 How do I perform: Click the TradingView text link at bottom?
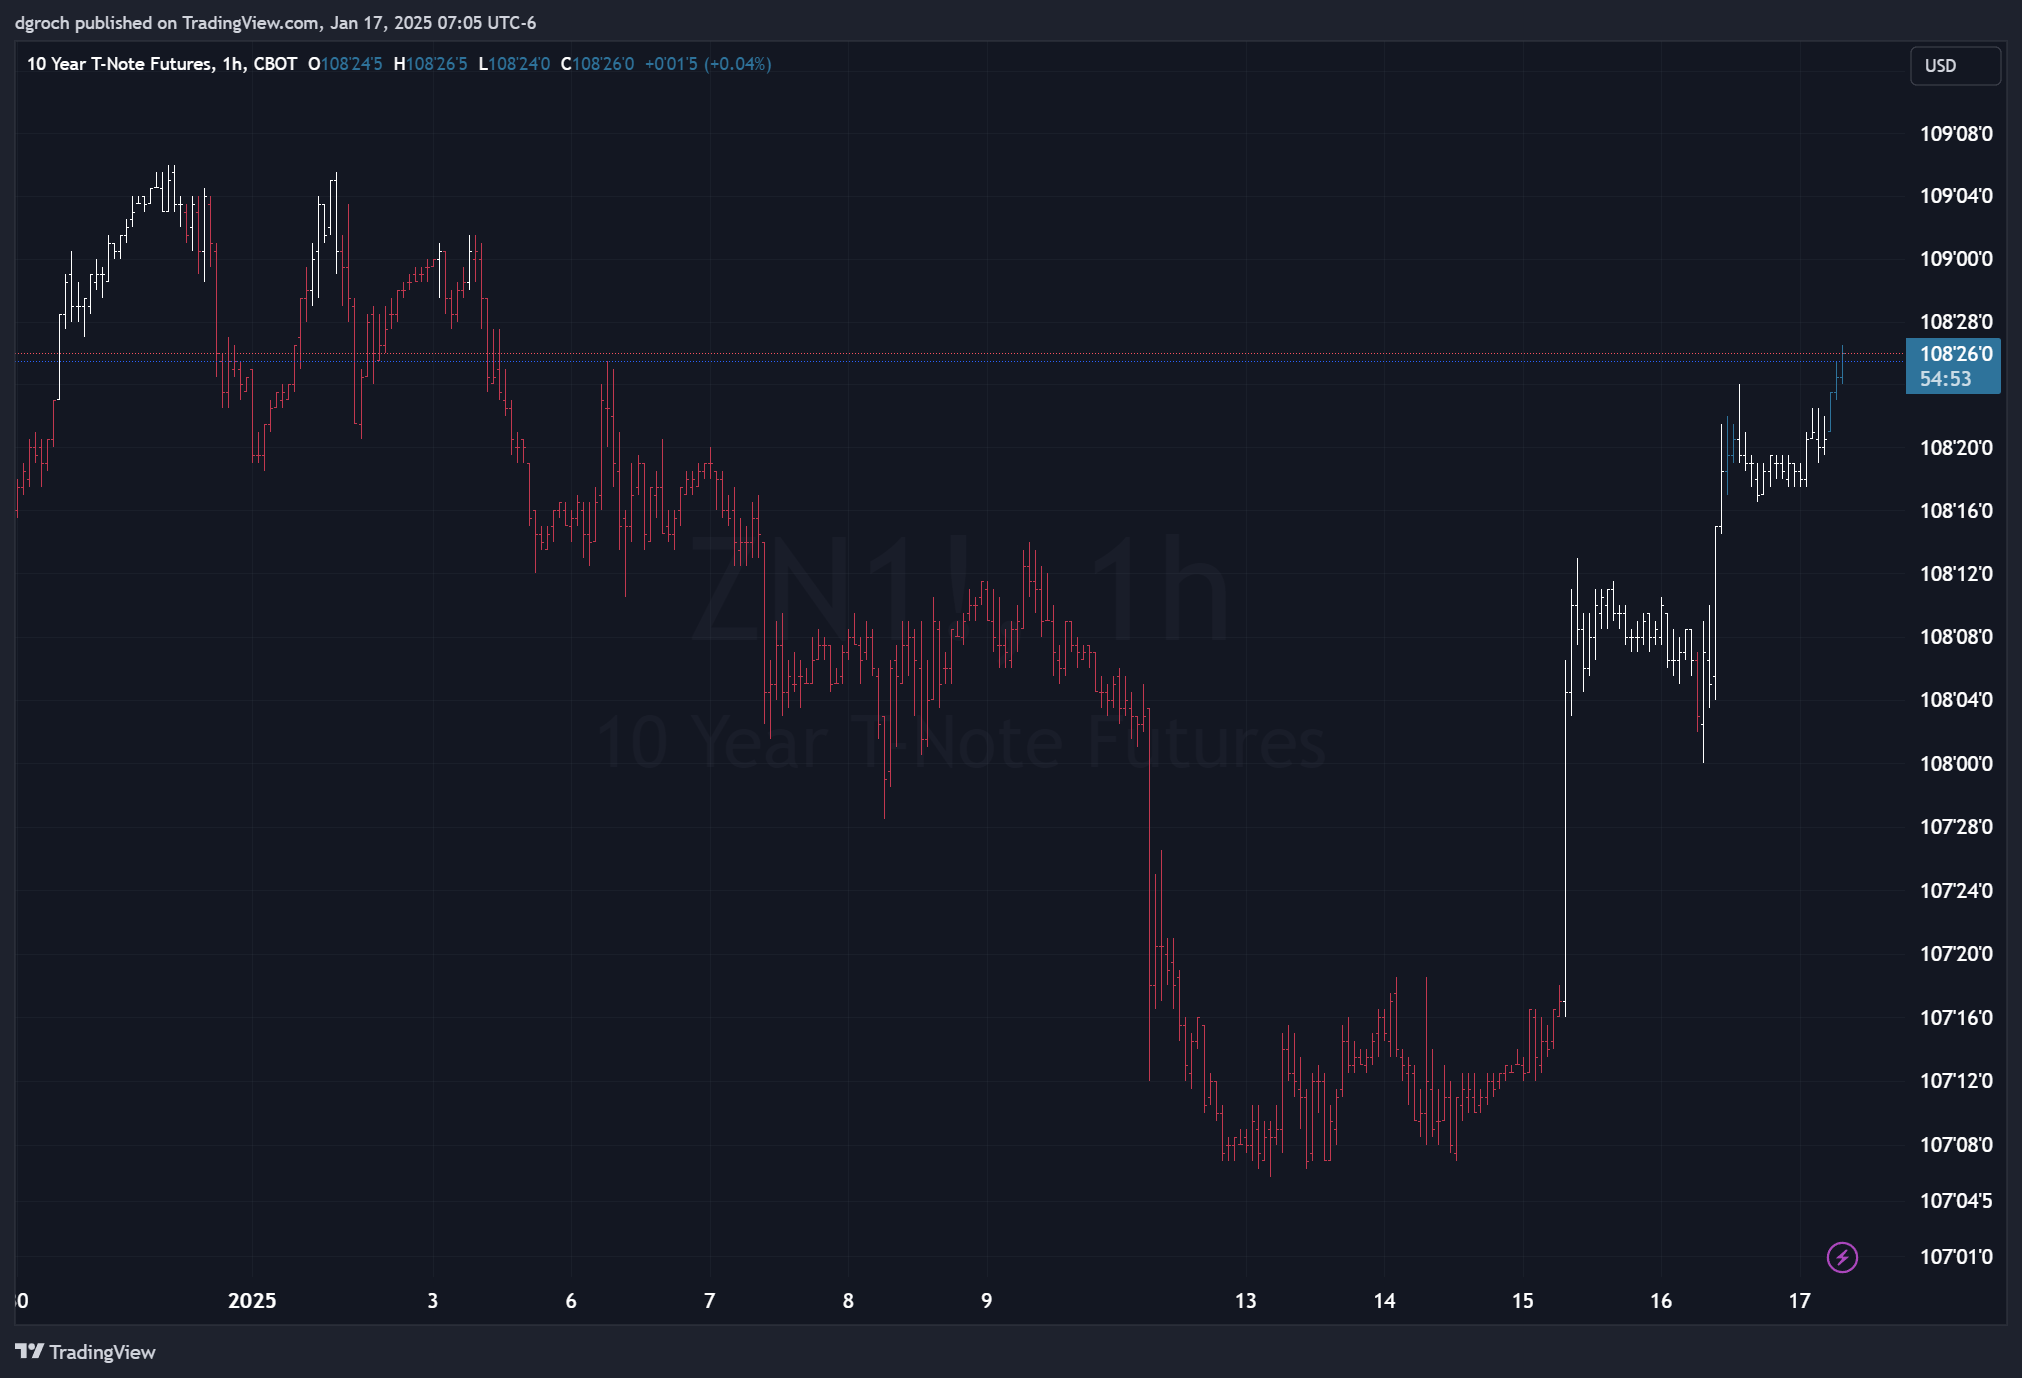[x=102, y=1352]
